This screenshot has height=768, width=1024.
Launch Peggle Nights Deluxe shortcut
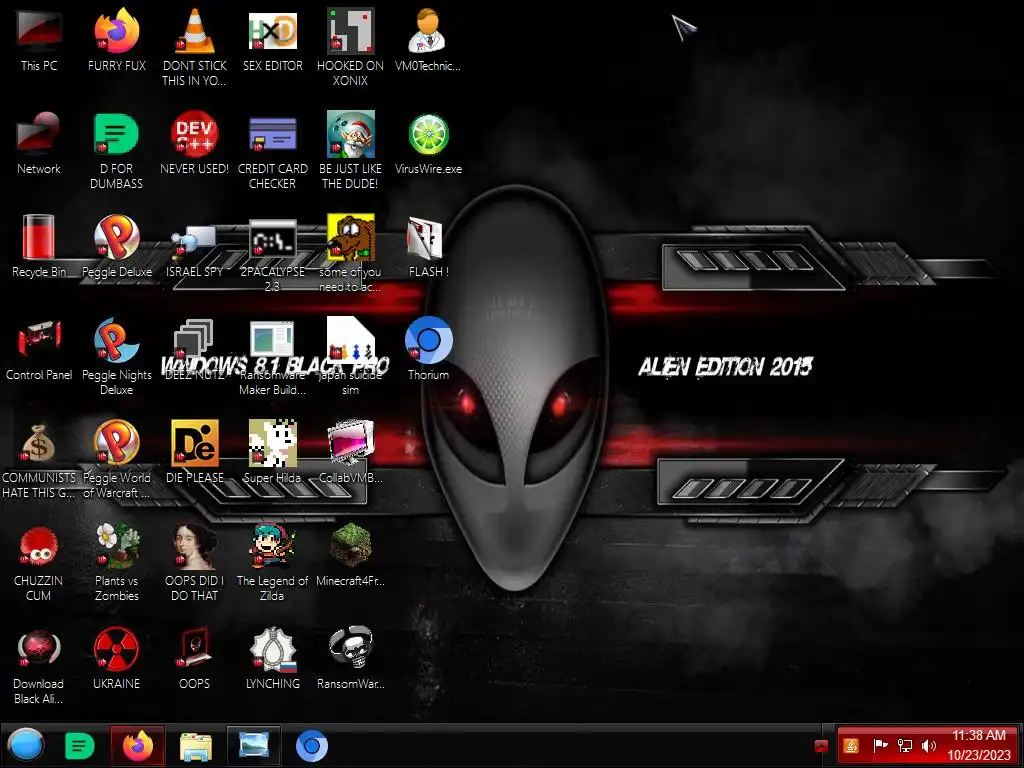[x=117, y=357]
